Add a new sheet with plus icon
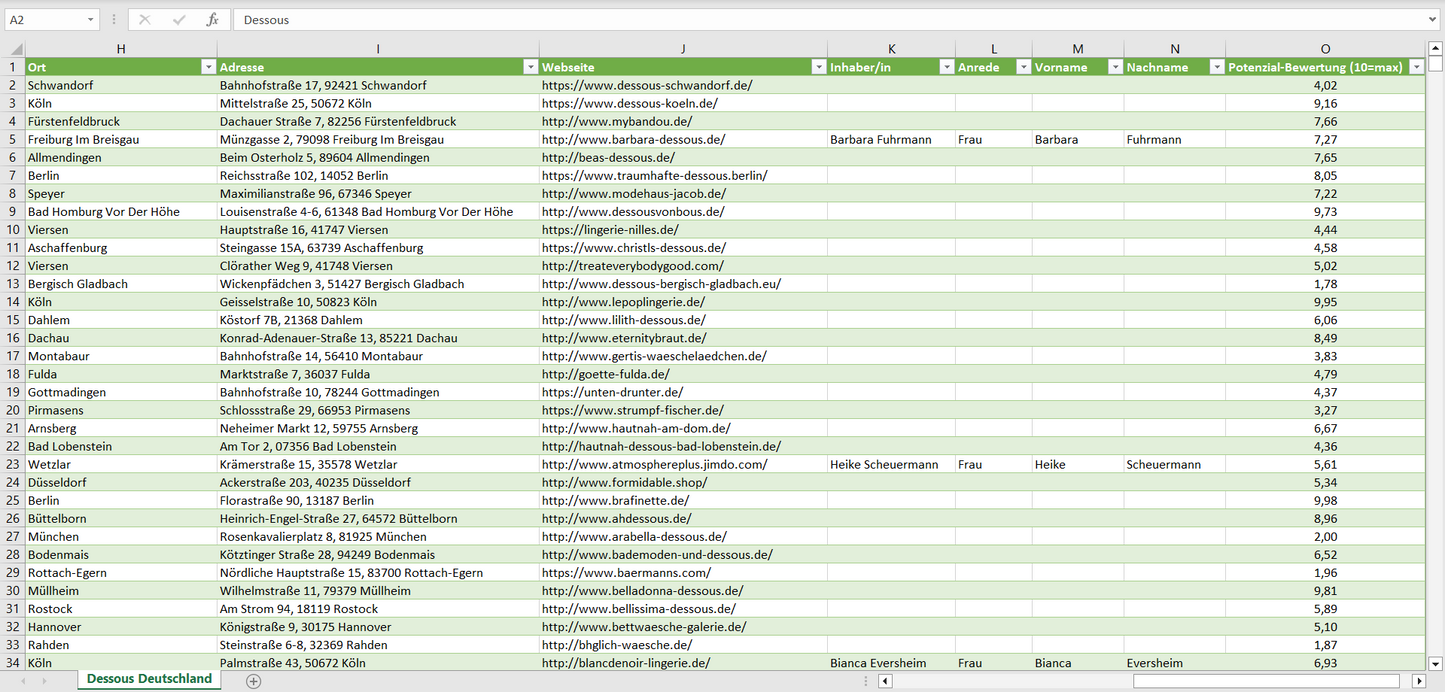Viewport: 1445px width, 692px height. (254, 681)
